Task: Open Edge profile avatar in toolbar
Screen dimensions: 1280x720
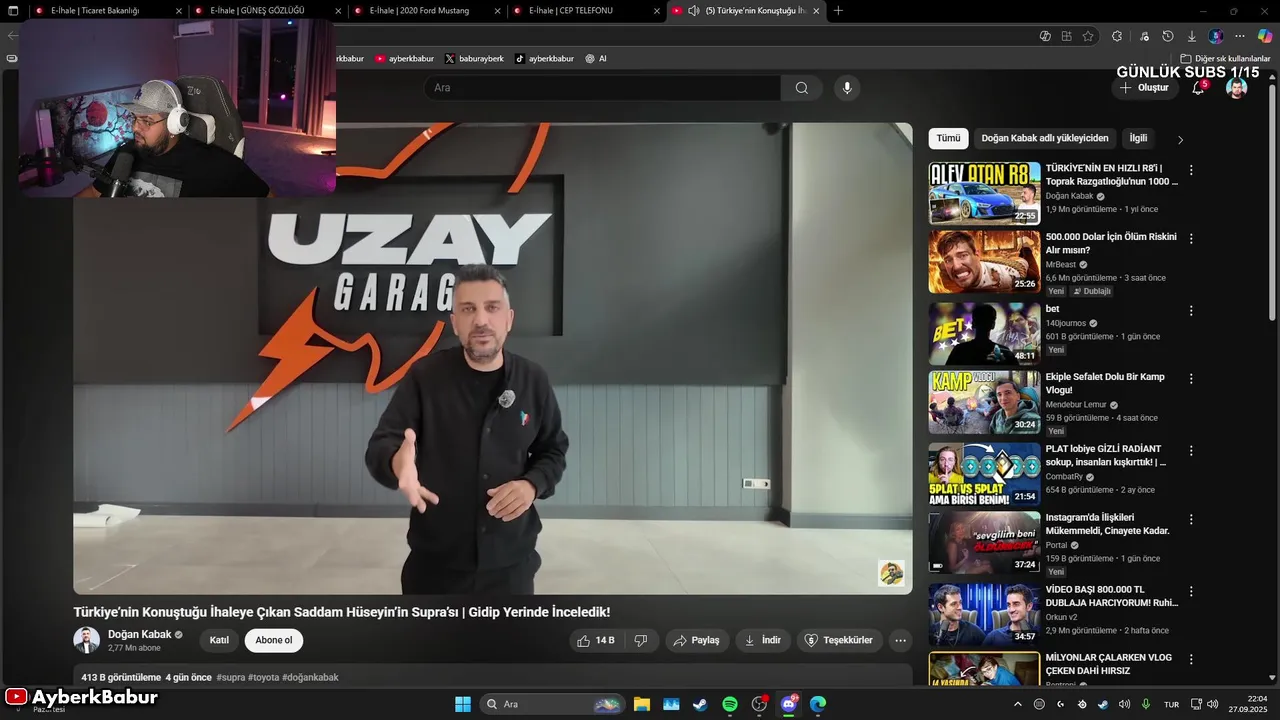Action: pos(1216,36)
